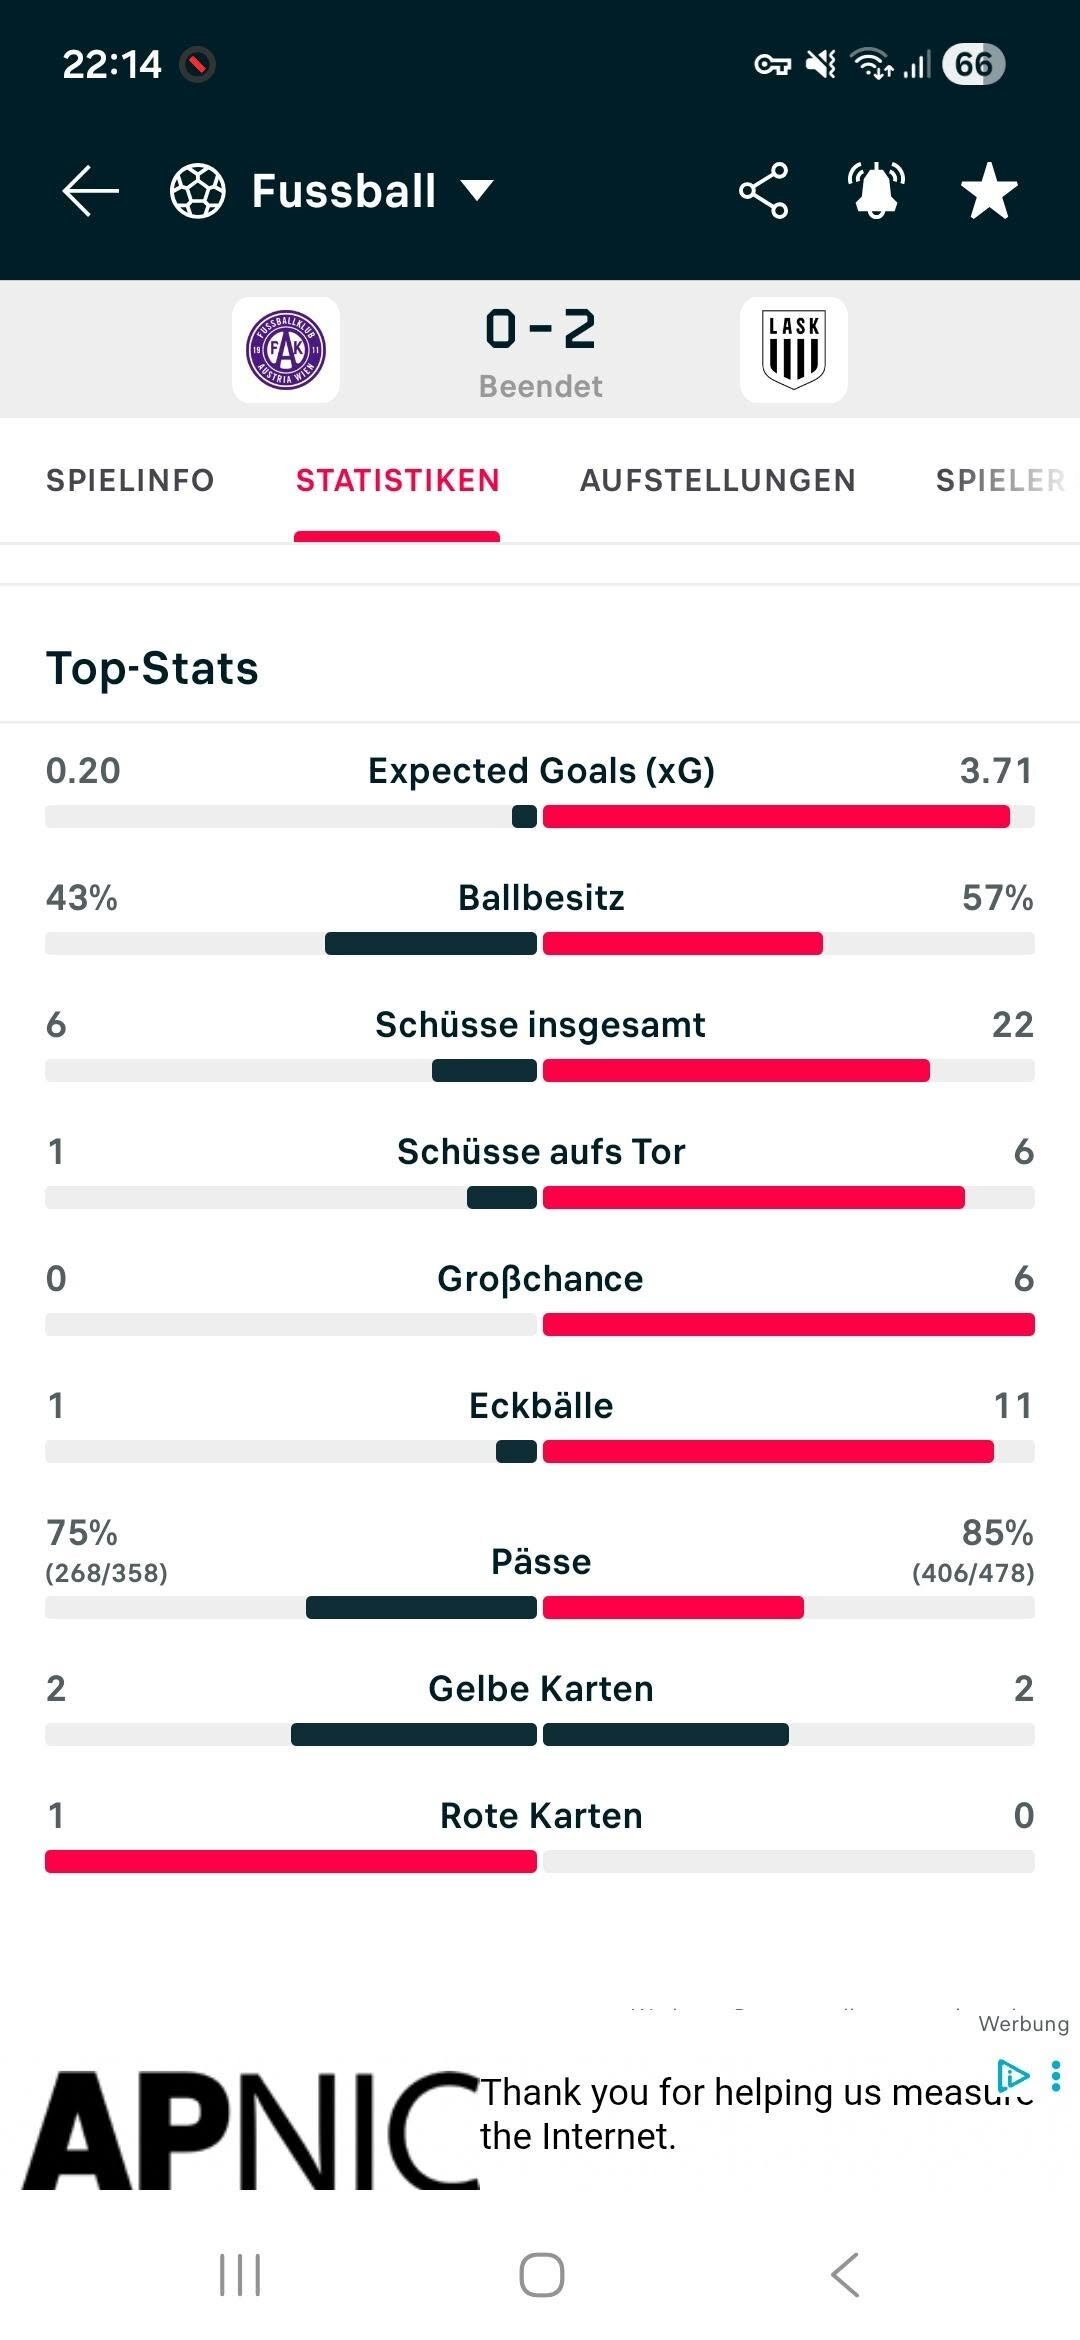Toggle match notifications bell
This screenshot has width=1080, height=2340.
point(876,190)
